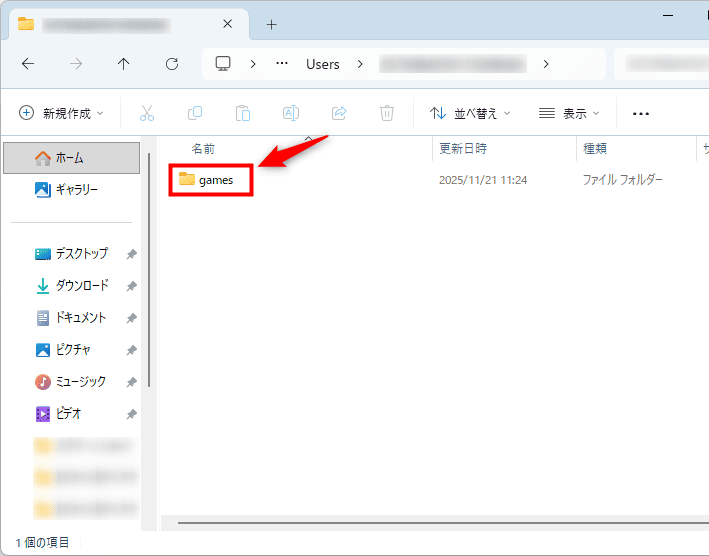Click the search box right of address bar
The image size is (709, 556).
tap(662, 64)
